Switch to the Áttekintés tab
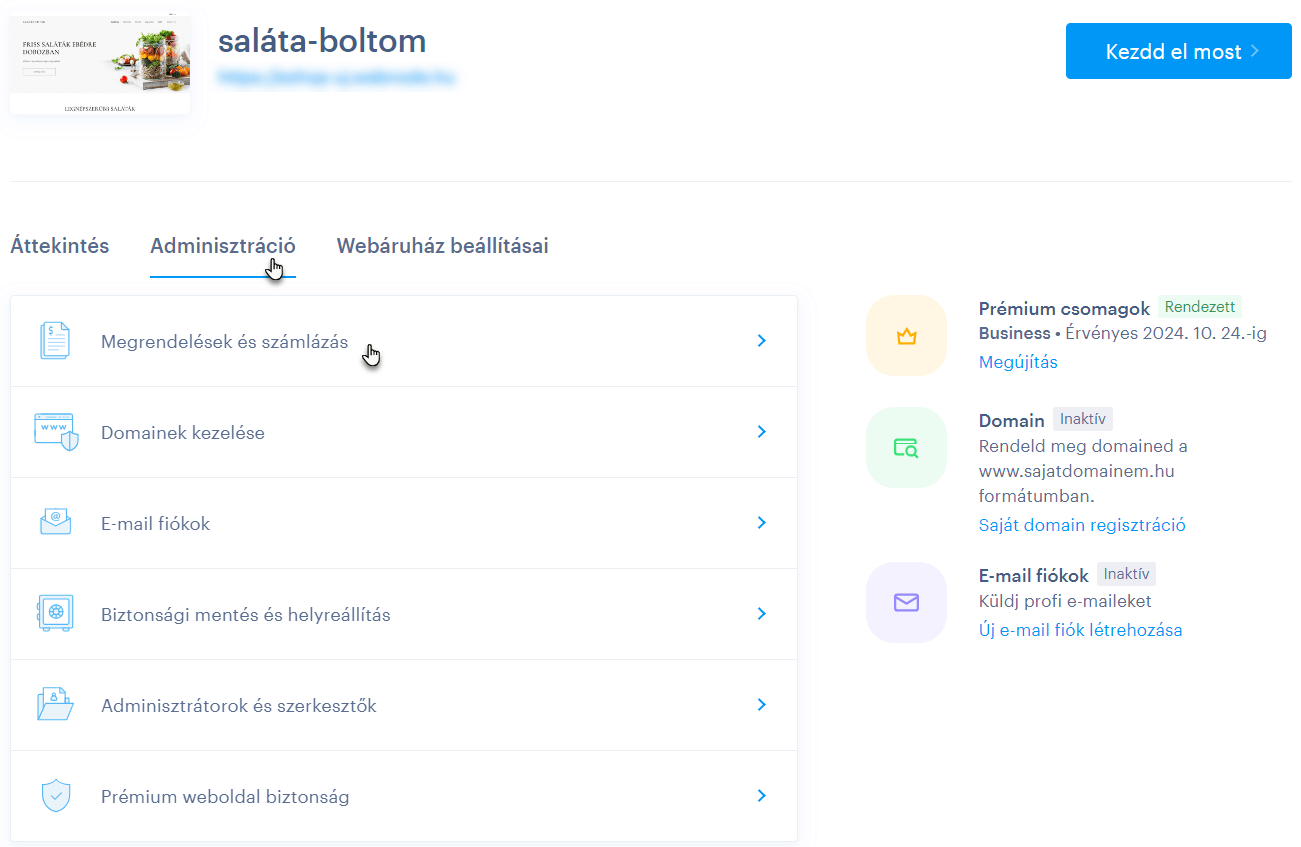The width and height of the screenshot is (1301, 847). click(x=60, y=246)
